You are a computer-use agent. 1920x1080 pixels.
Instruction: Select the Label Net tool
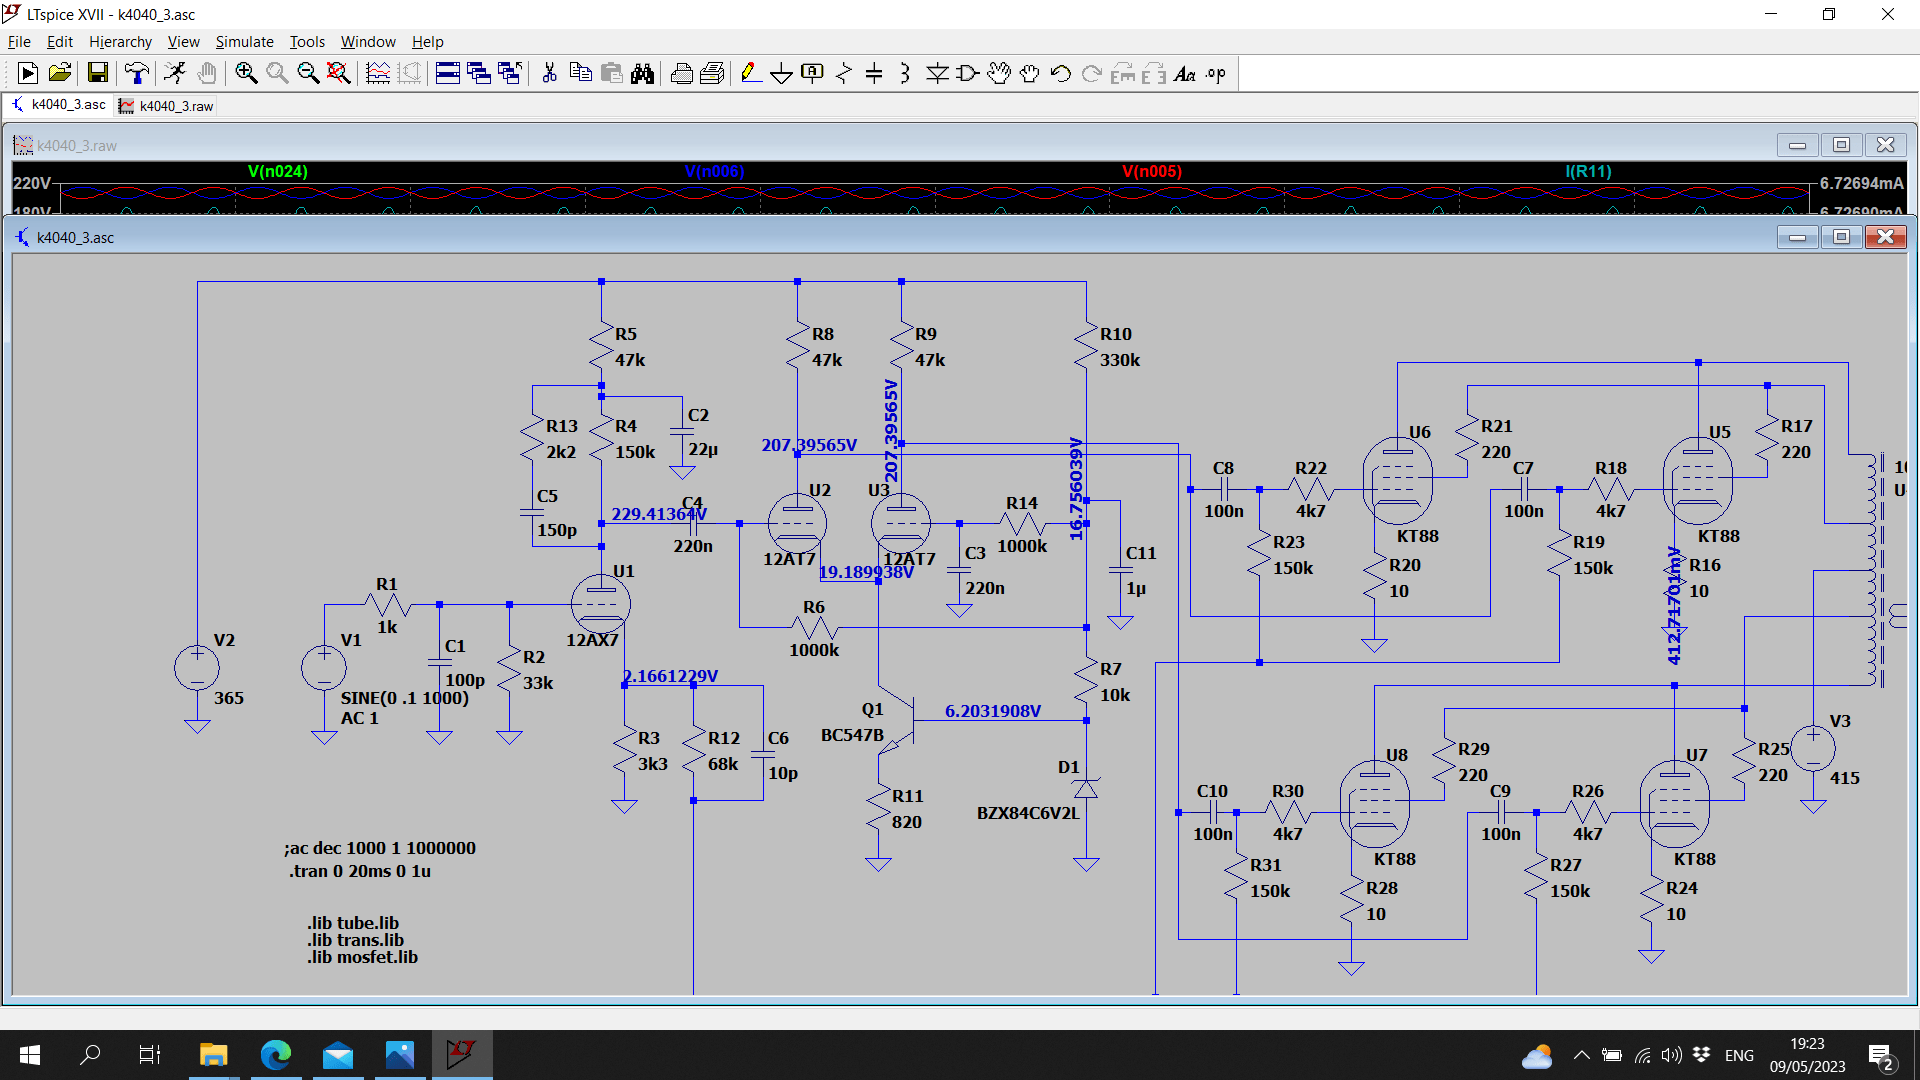[x=813, y=73]
